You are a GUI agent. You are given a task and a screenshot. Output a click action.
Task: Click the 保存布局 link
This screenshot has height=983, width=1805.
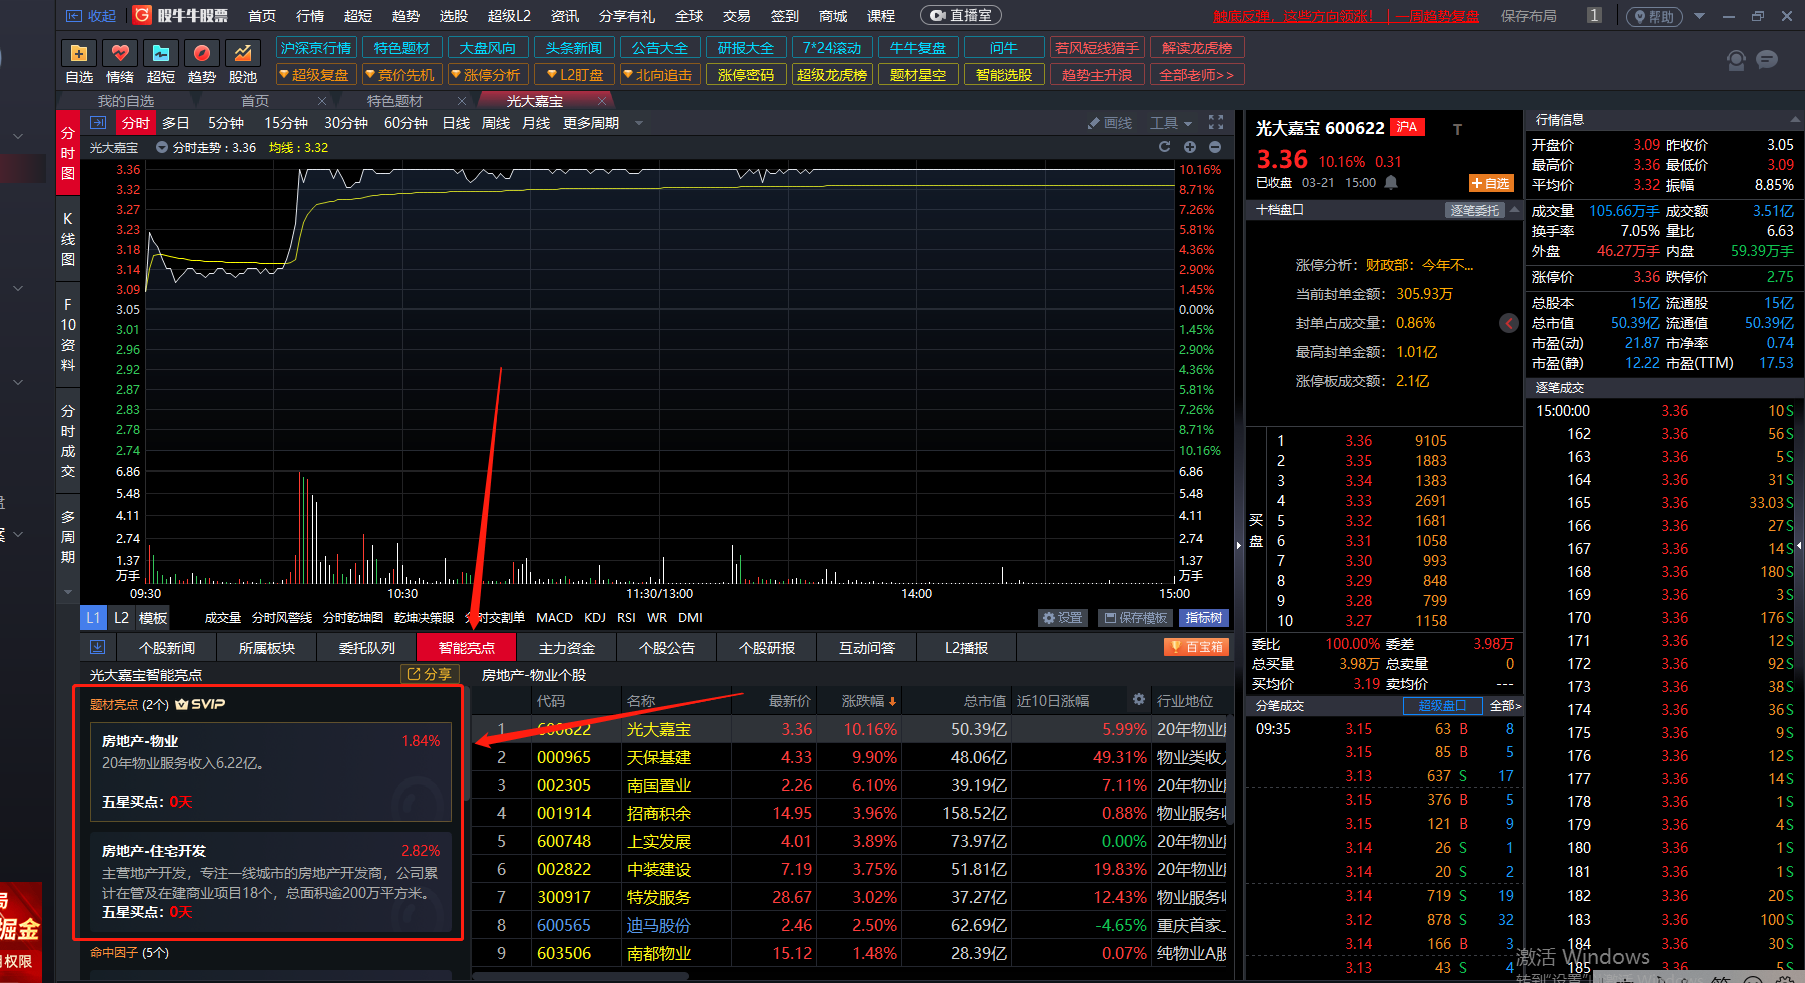[1529, 16]
